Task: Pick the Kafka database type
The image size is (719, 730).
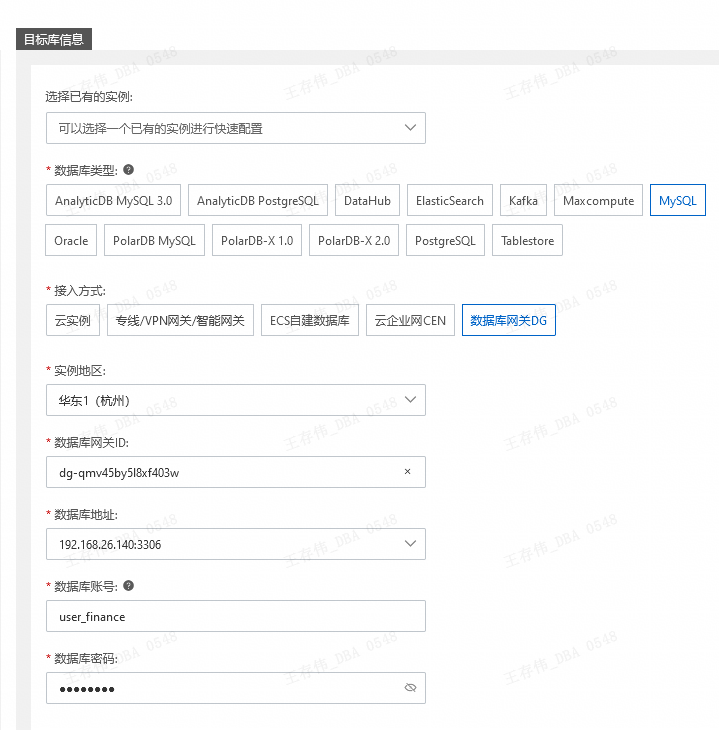Action: click(523, 201)
